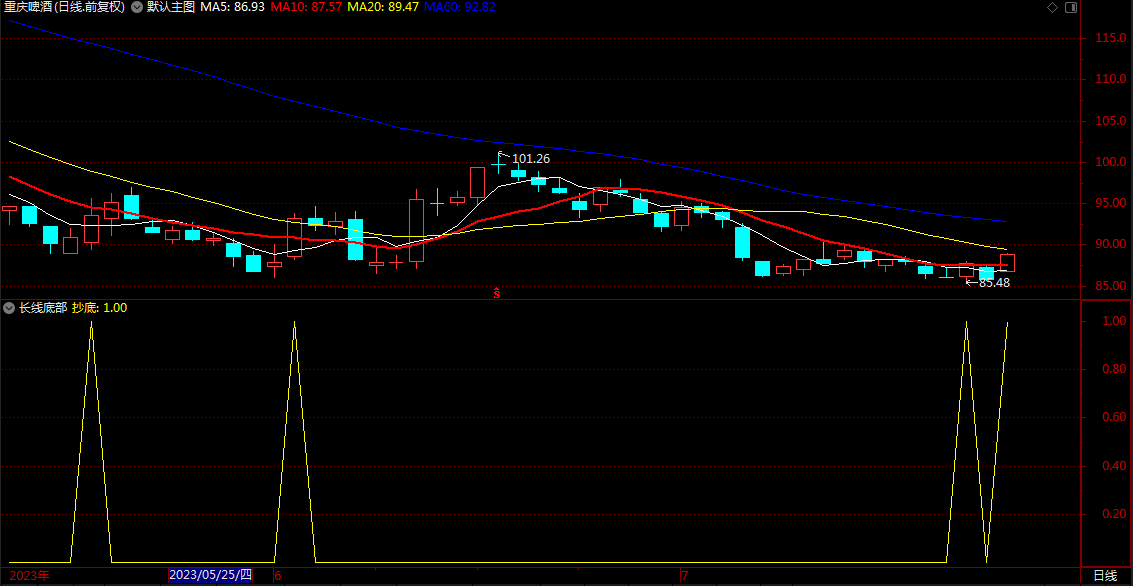
Task: Click the last red candlestick at right edge
Action: pyautogui.click(x=1007, y=263)
